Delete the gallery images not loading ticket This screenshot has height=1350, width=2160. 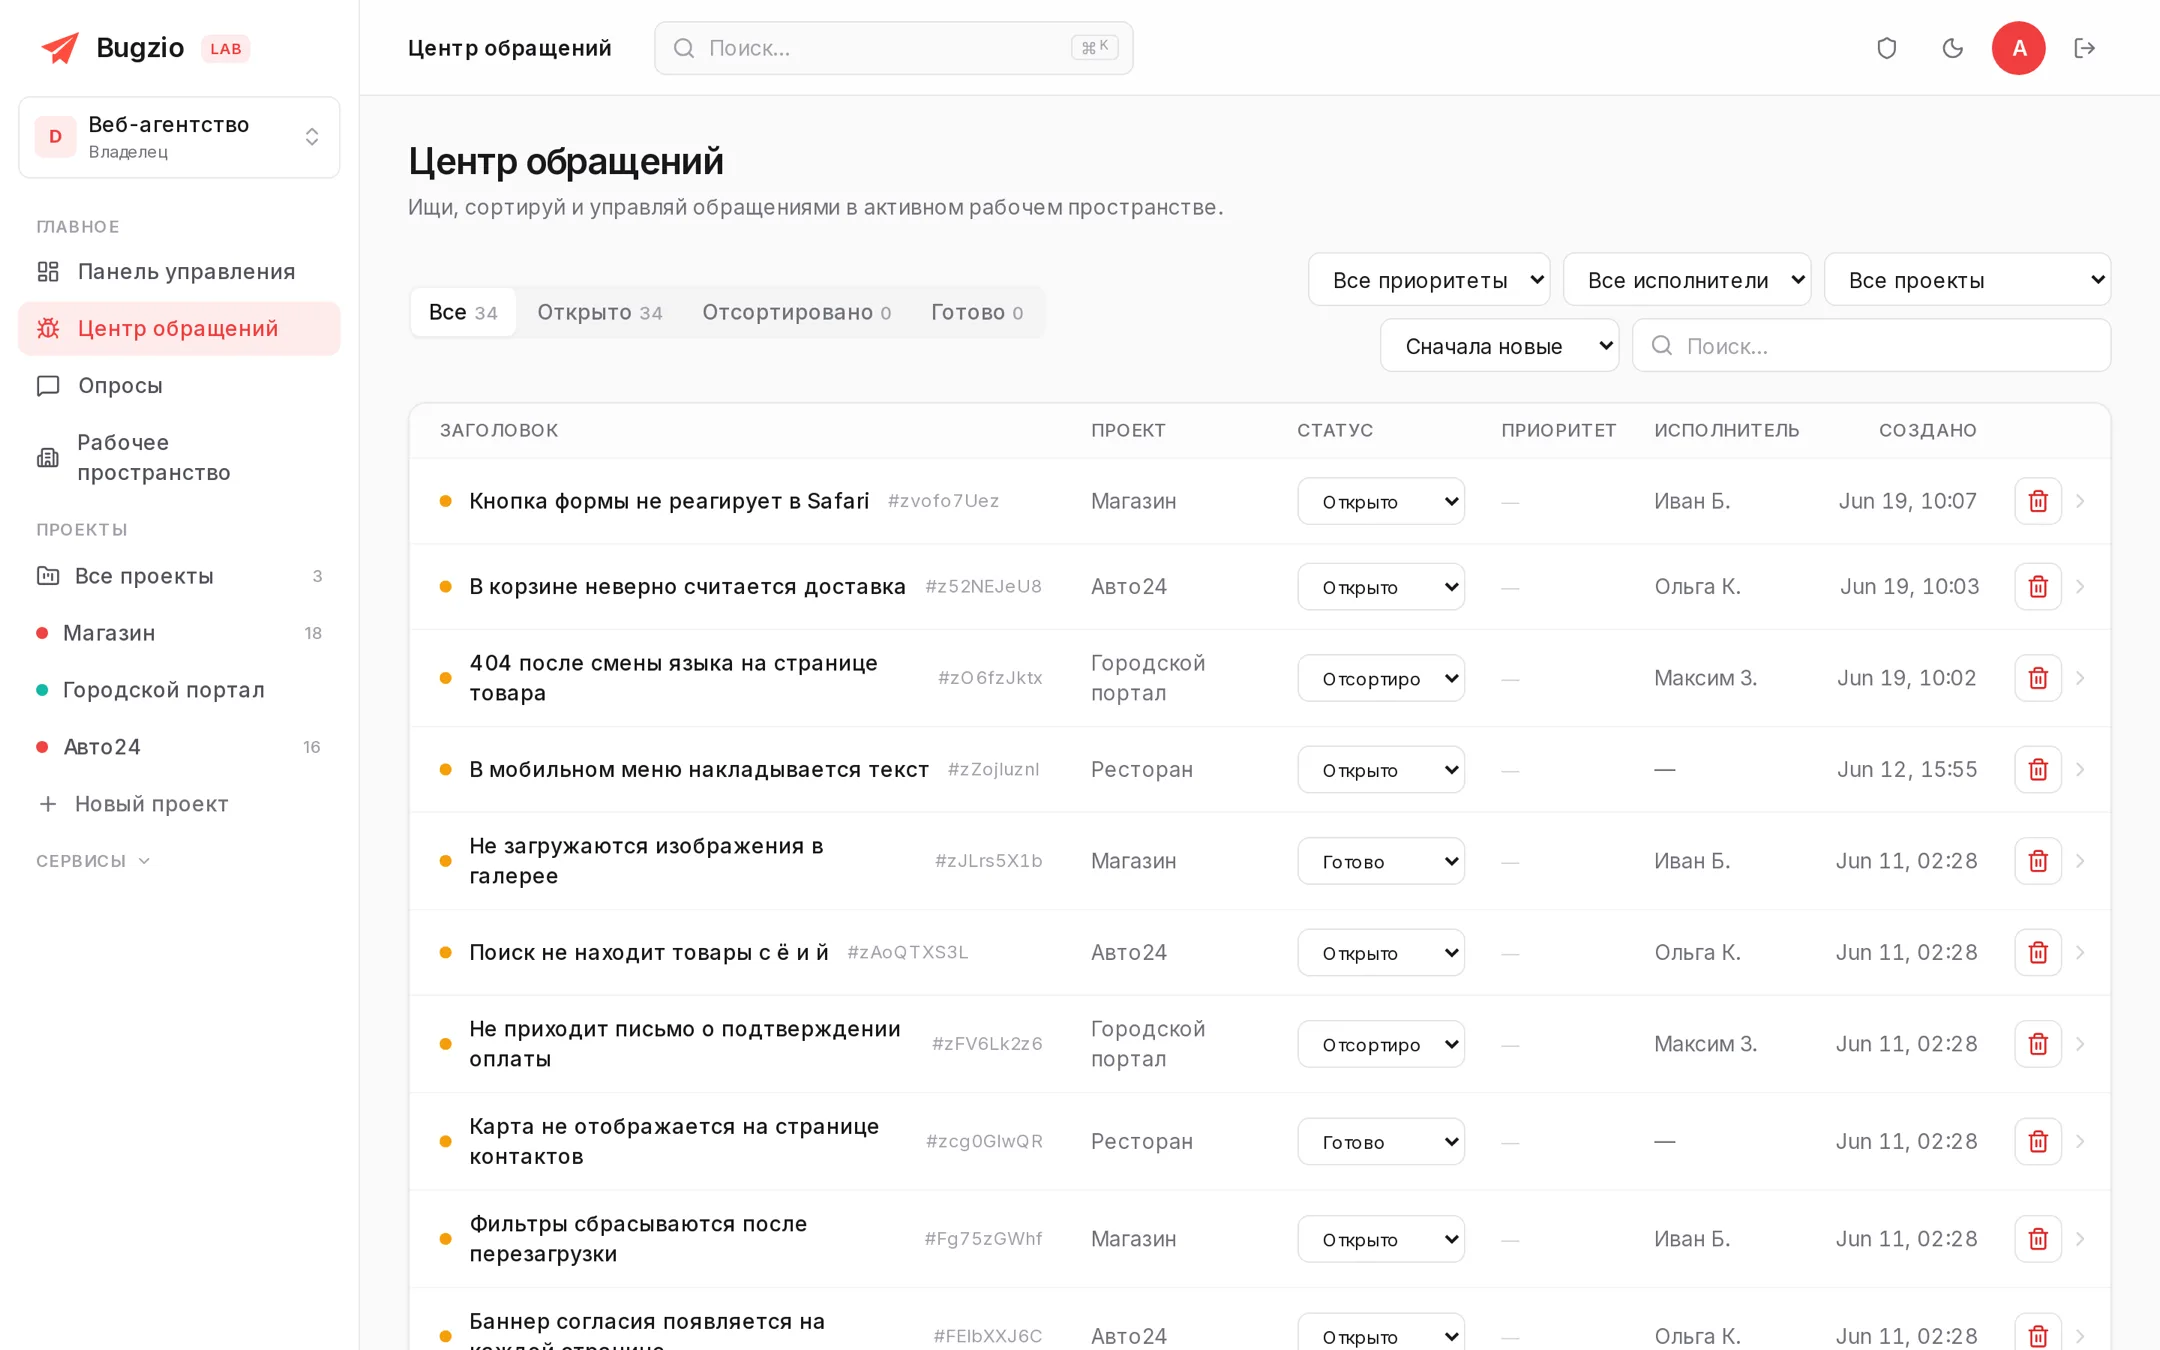(x=2037, y=861)
